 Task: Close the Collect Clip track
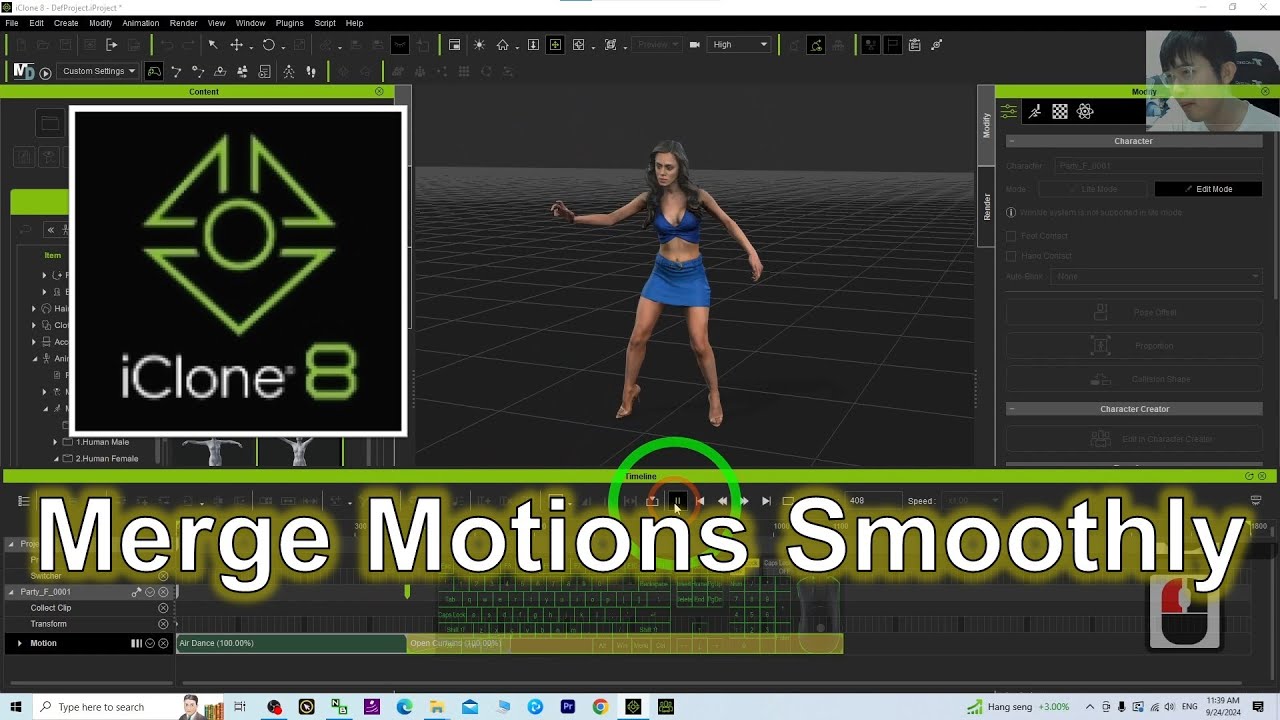[163, 608]
